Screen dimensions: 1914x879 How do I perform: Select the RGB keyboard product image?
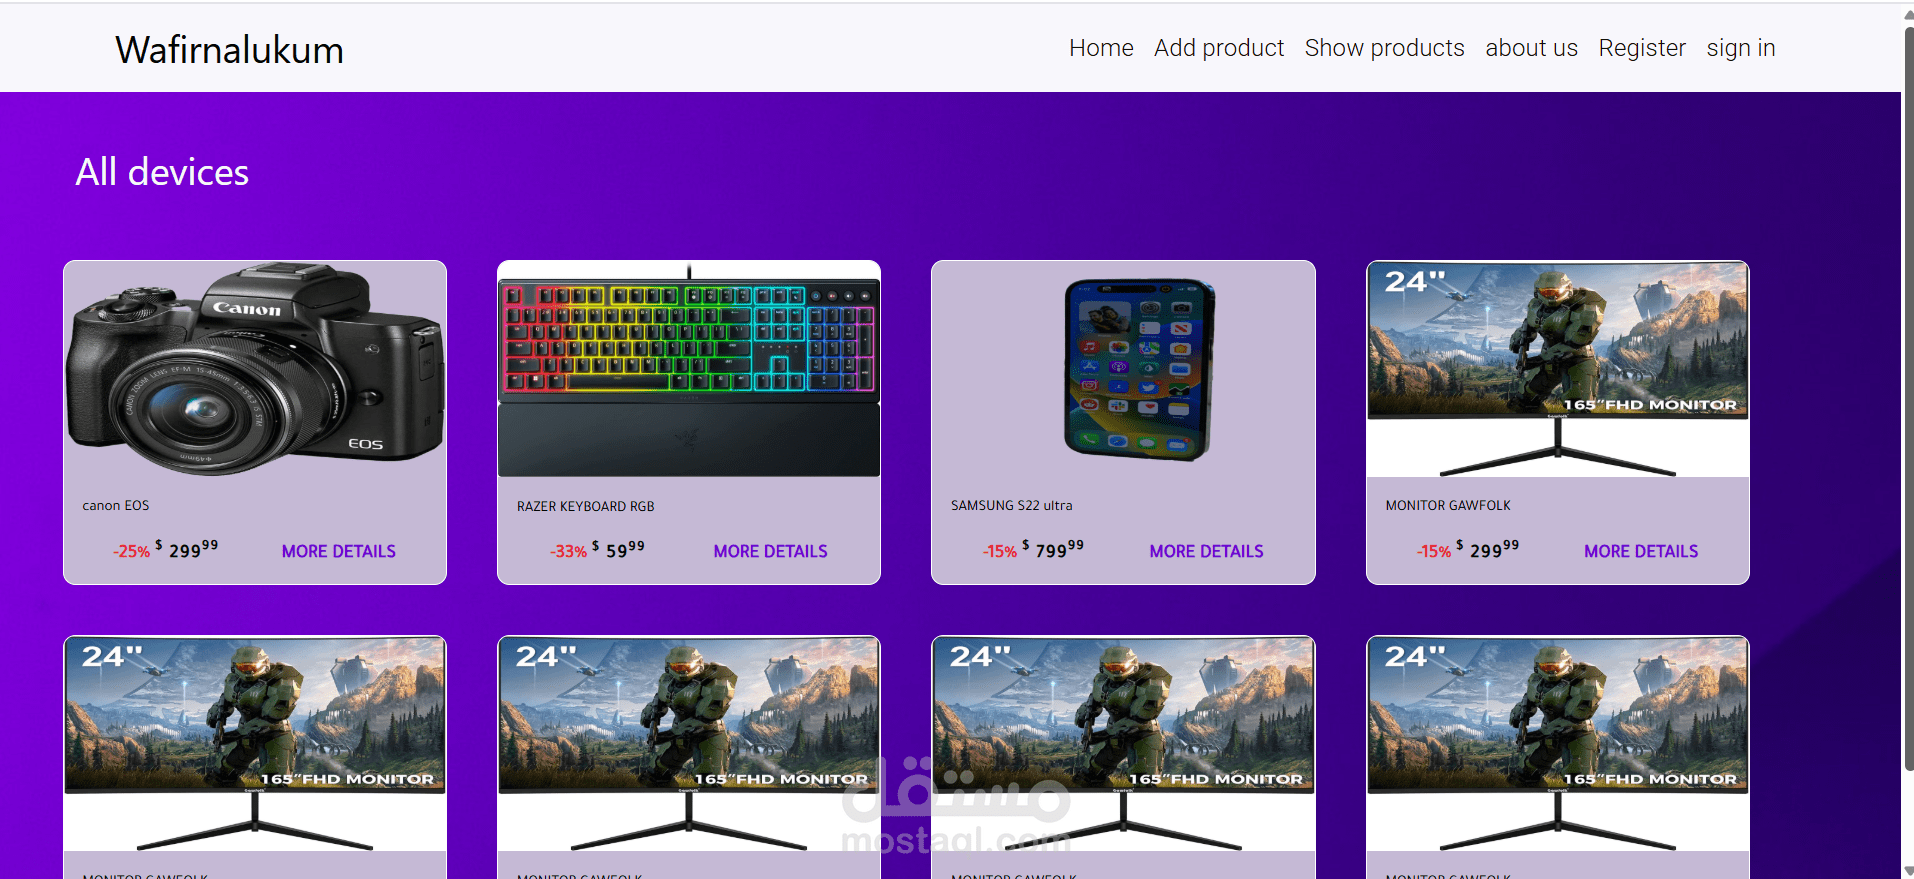[689, 369]
